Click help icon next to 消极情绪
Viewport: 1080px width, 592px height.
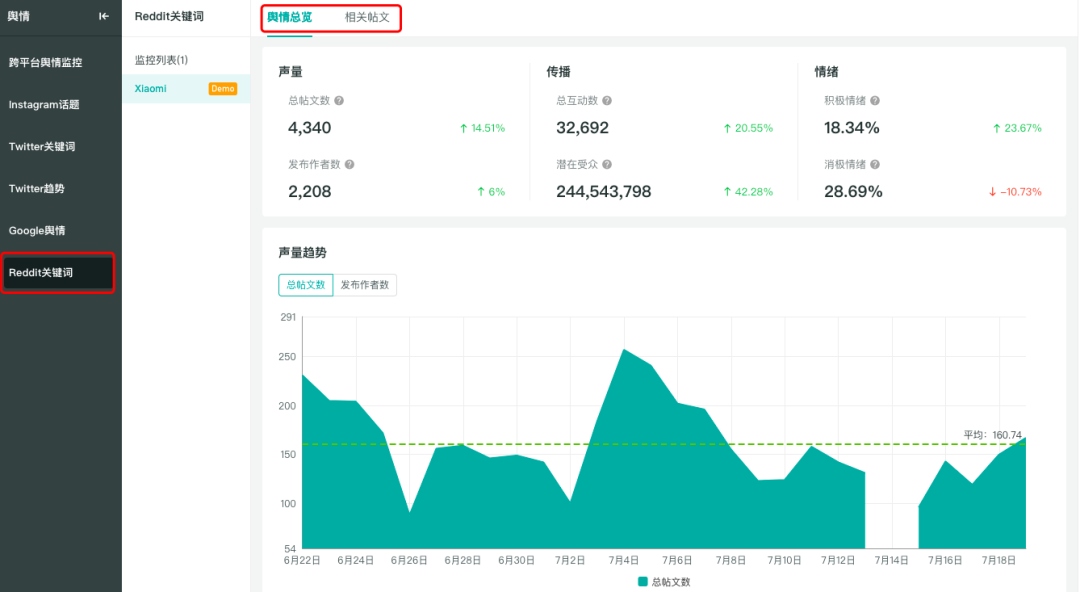click(875, 165)
